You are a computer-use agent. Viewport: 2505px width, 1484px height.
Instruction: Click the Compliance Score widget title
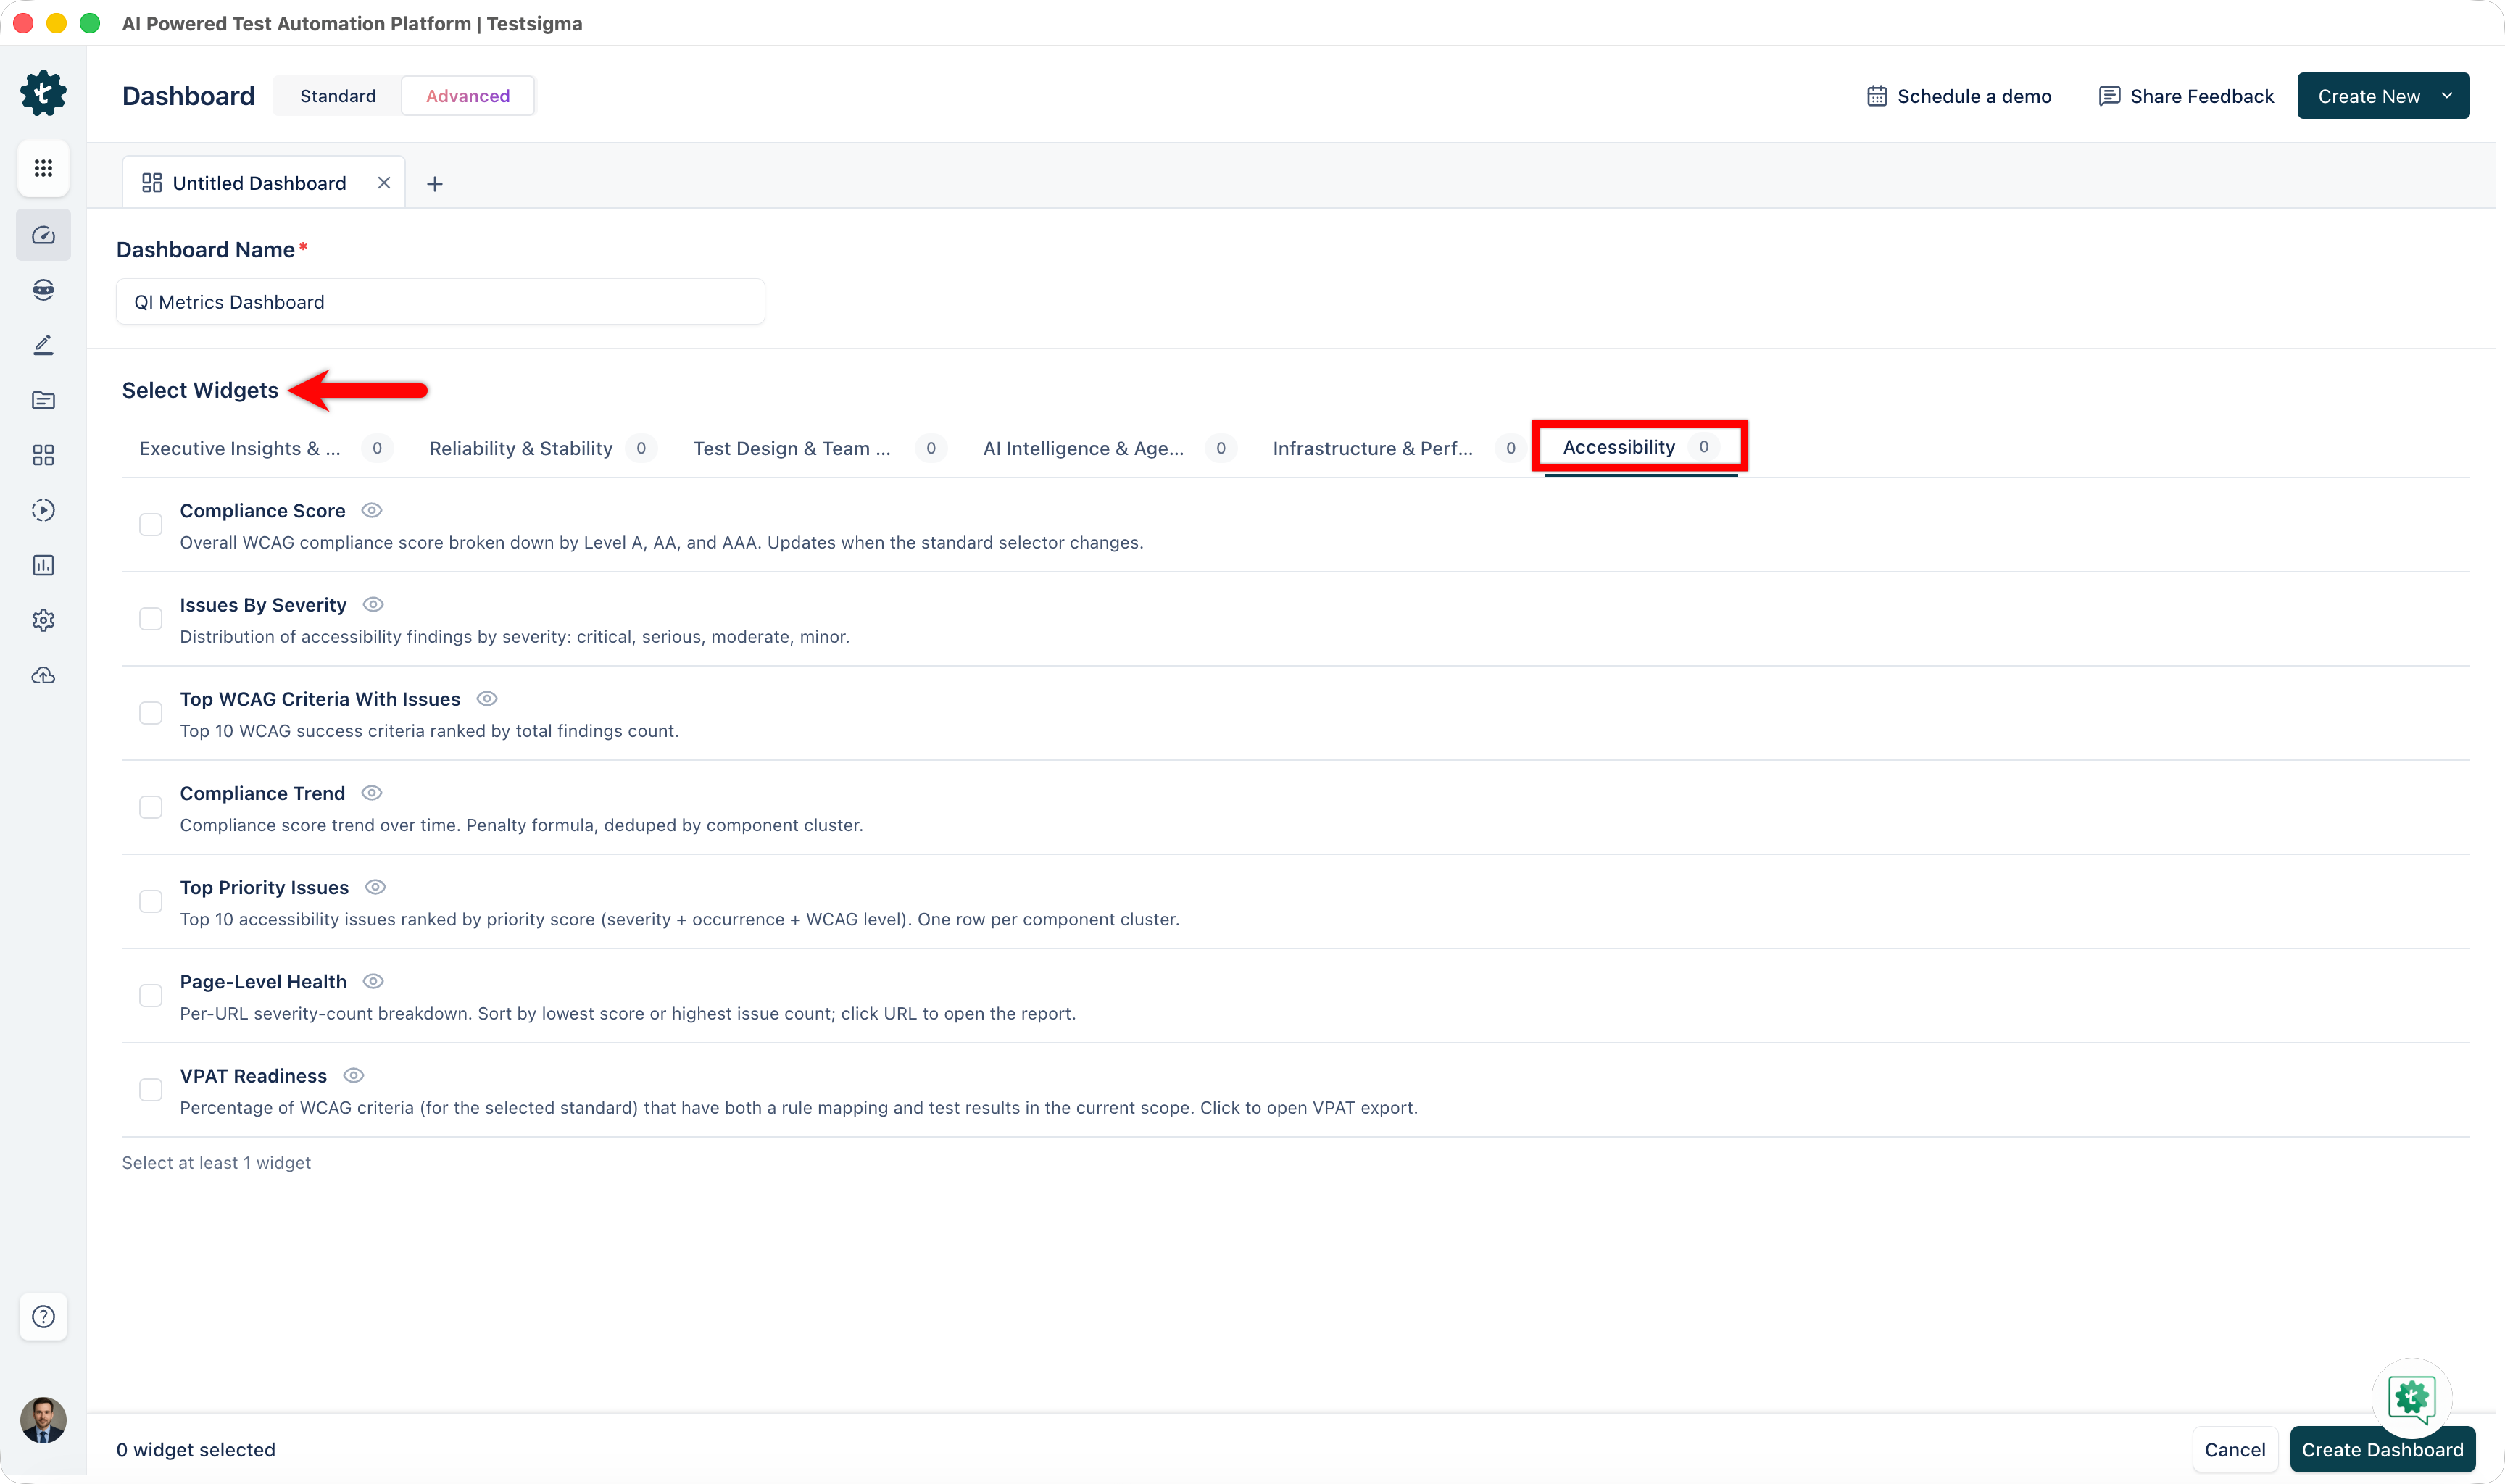262,511
